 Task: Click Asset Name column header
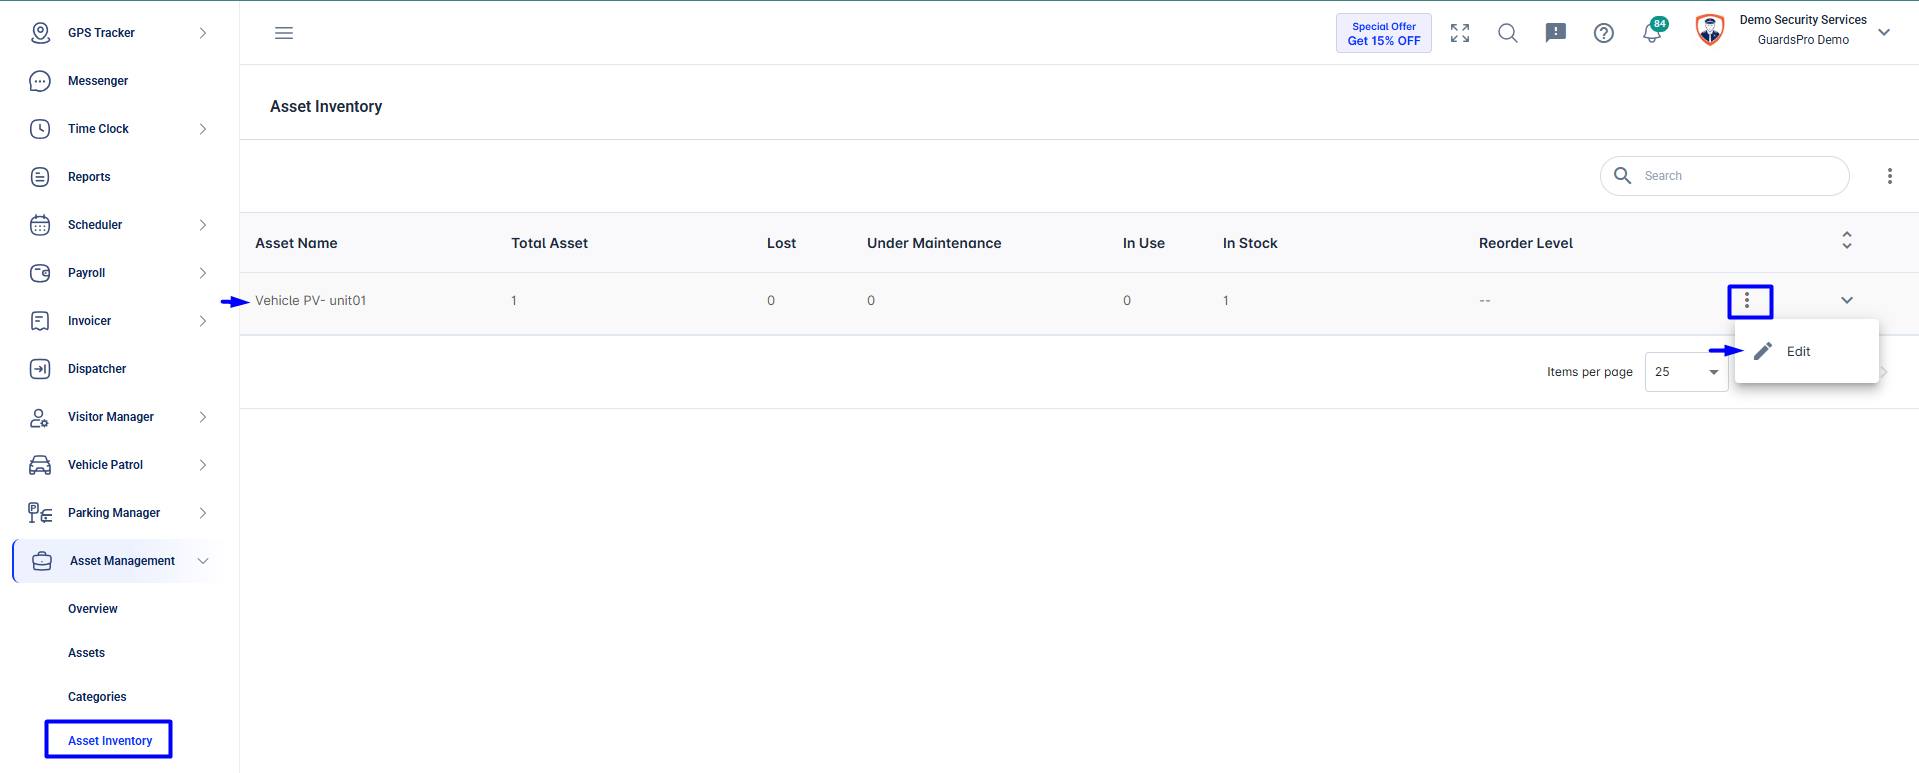[x=296, y=243]
